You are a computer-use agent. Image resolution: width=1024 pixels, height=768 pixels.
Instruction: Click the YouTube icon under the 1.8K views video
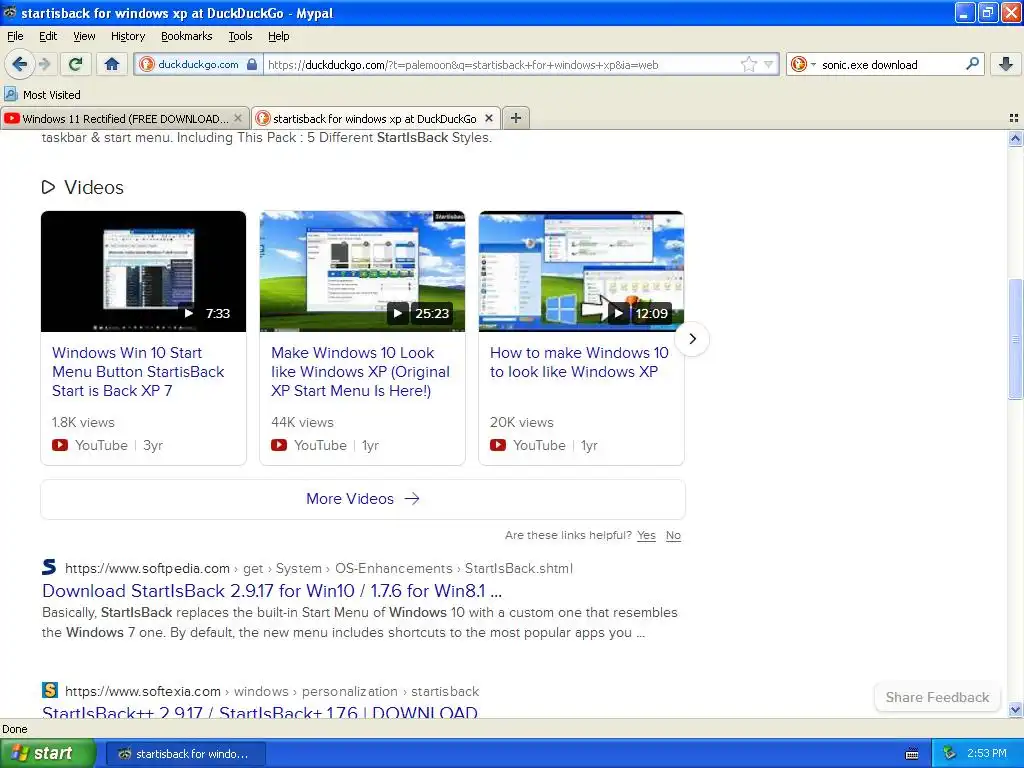tap(59, 445)
